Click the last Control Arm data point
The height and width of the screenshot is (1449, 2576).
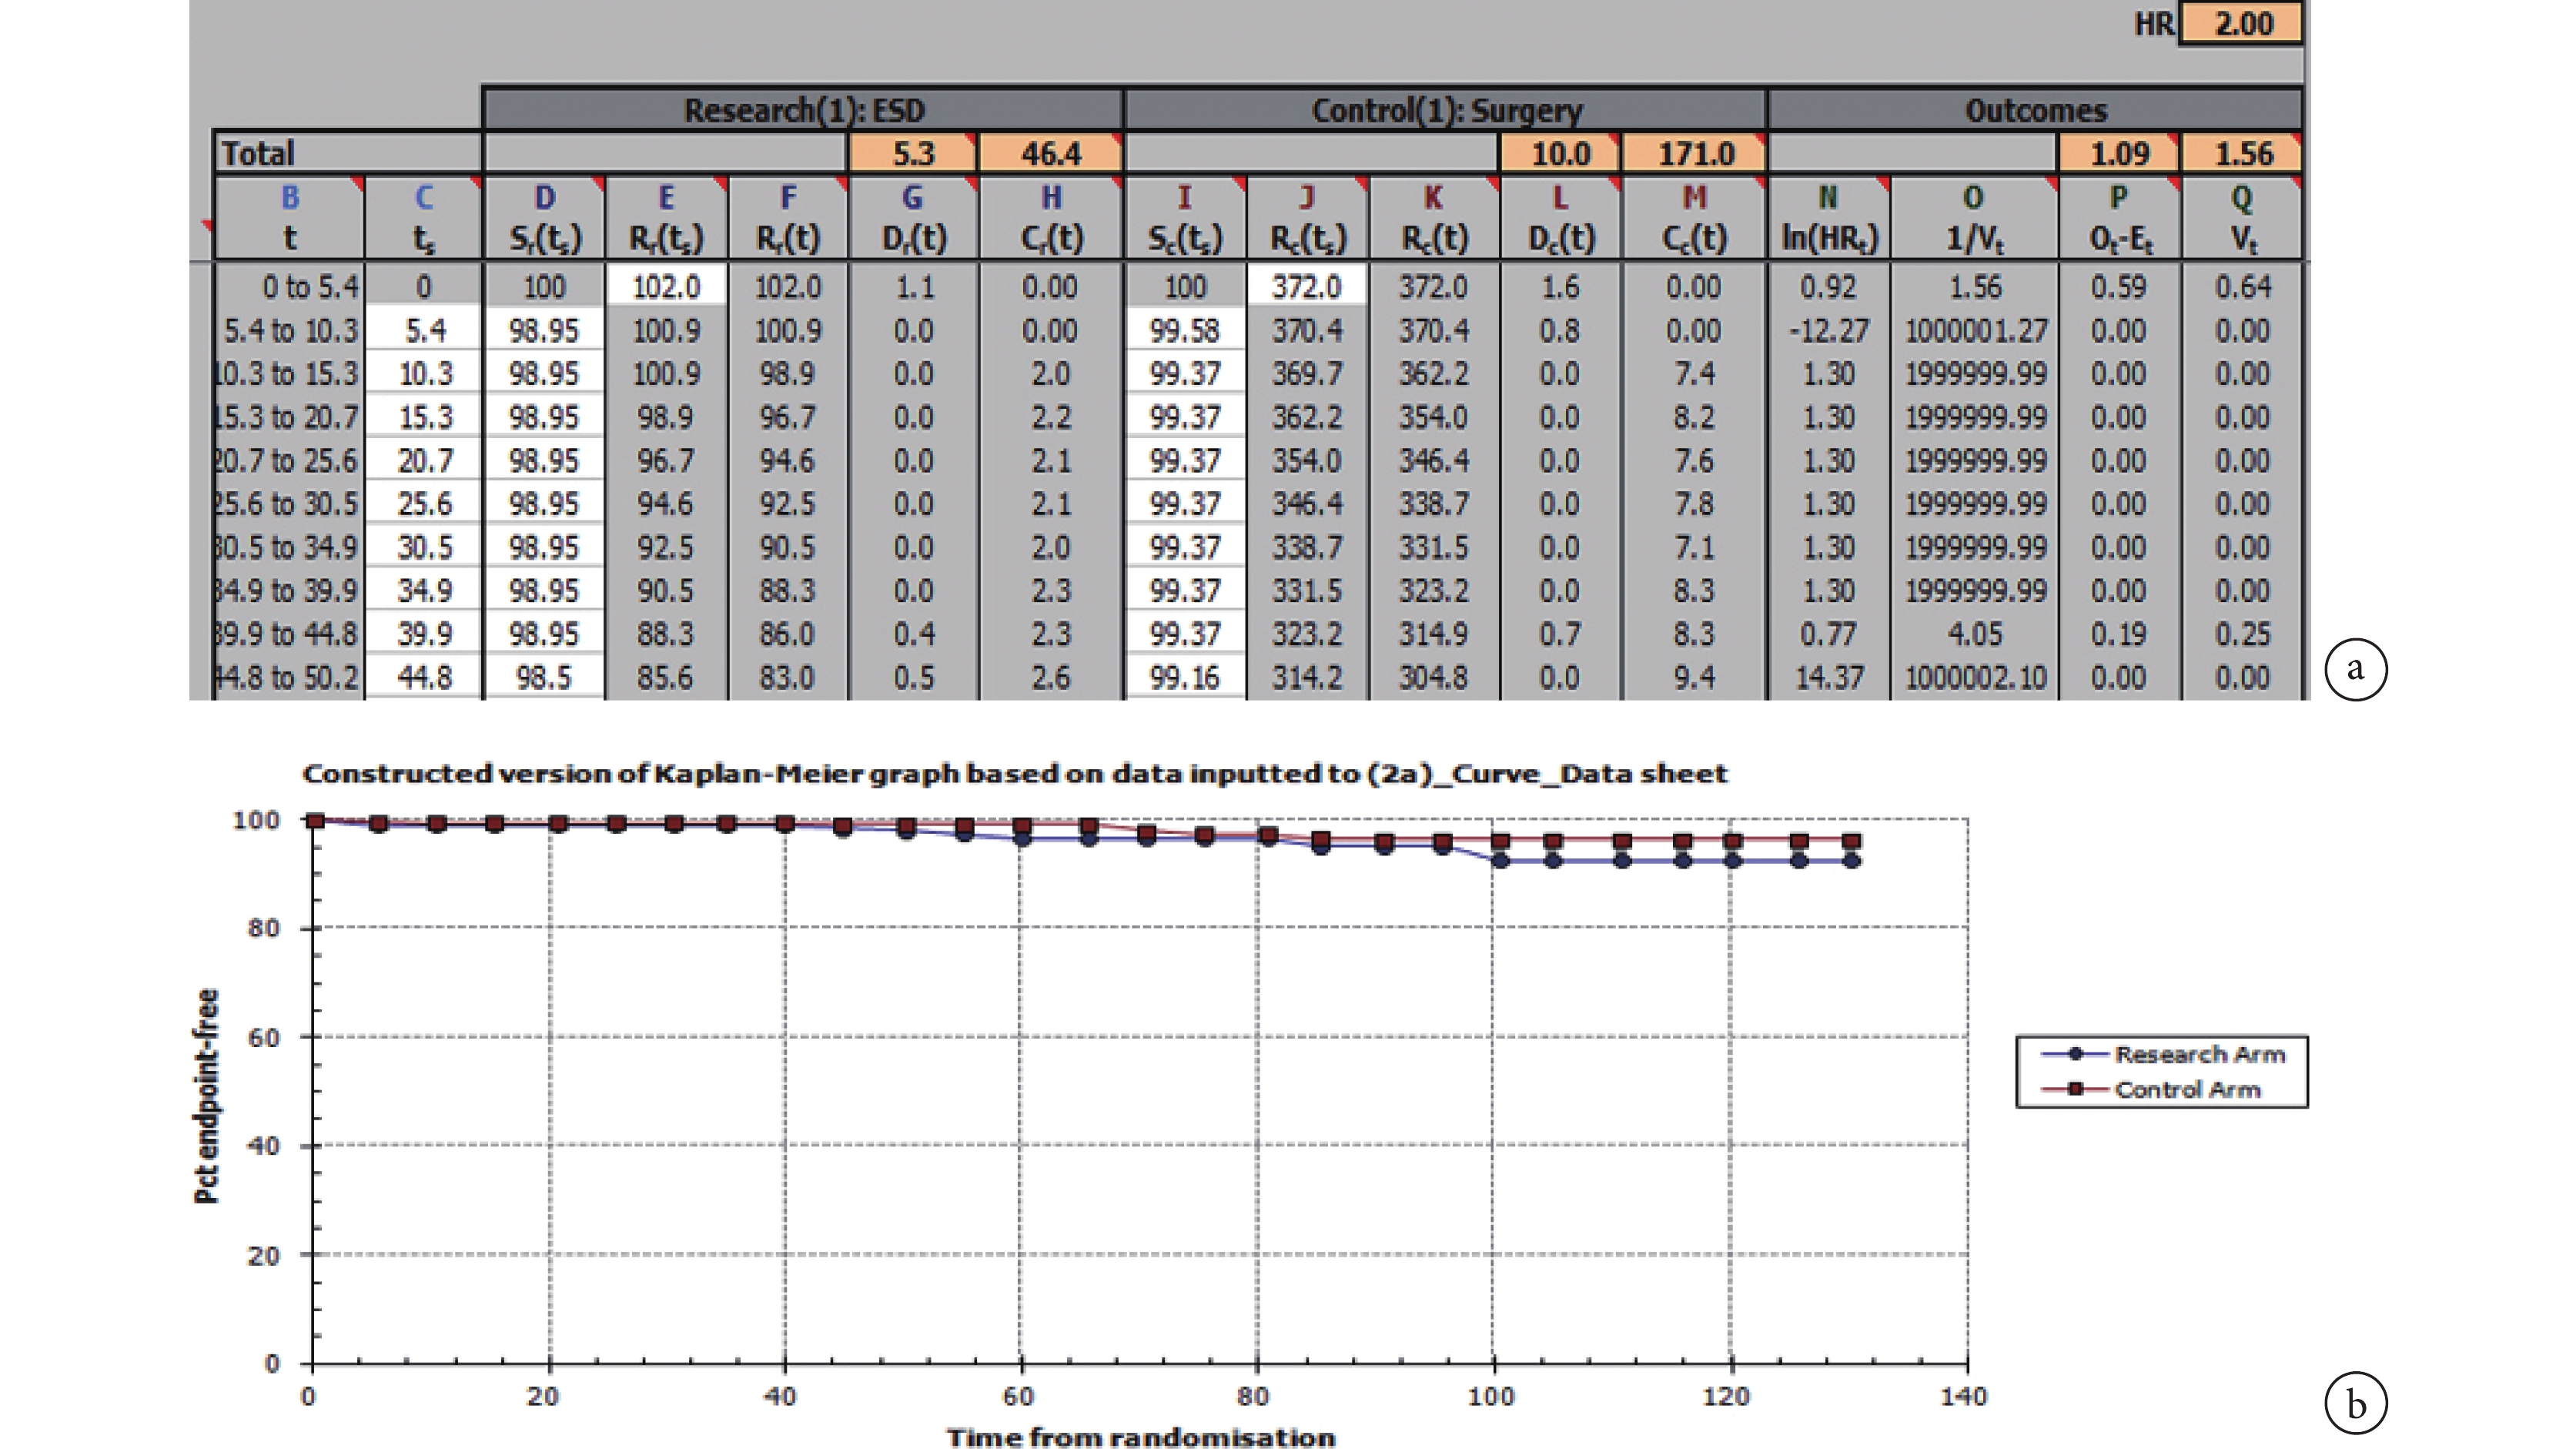pyautogui.click(x=1852, y=841)
